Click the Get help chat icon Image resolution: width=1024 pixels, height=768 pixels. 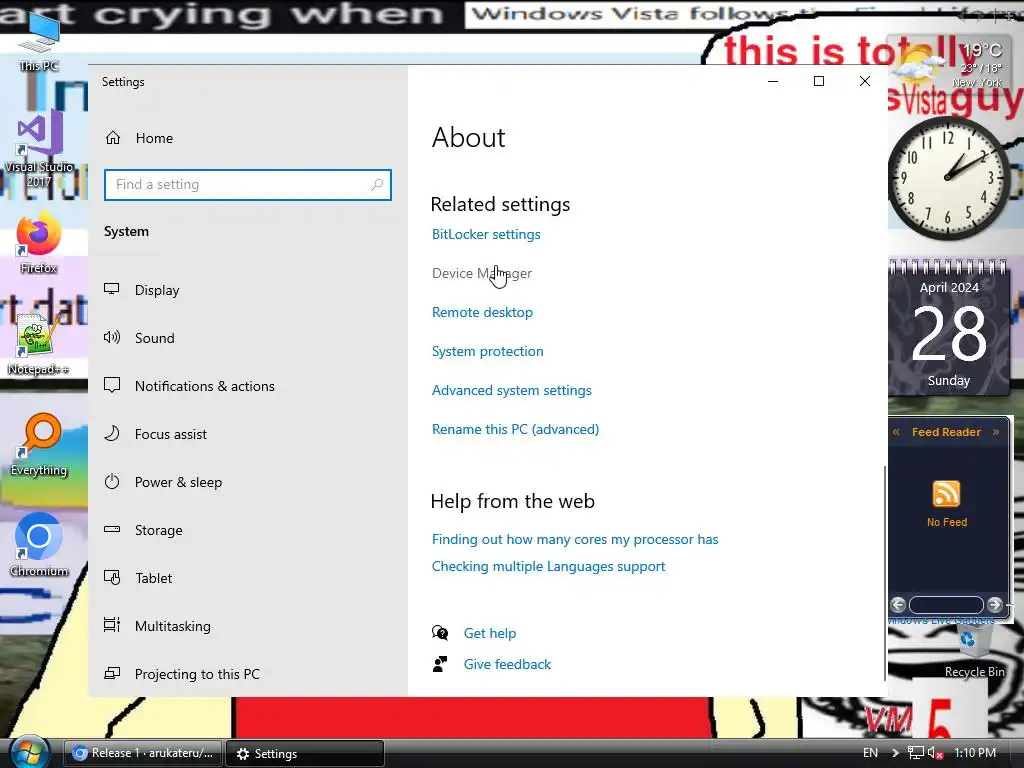tap(440, 633)
